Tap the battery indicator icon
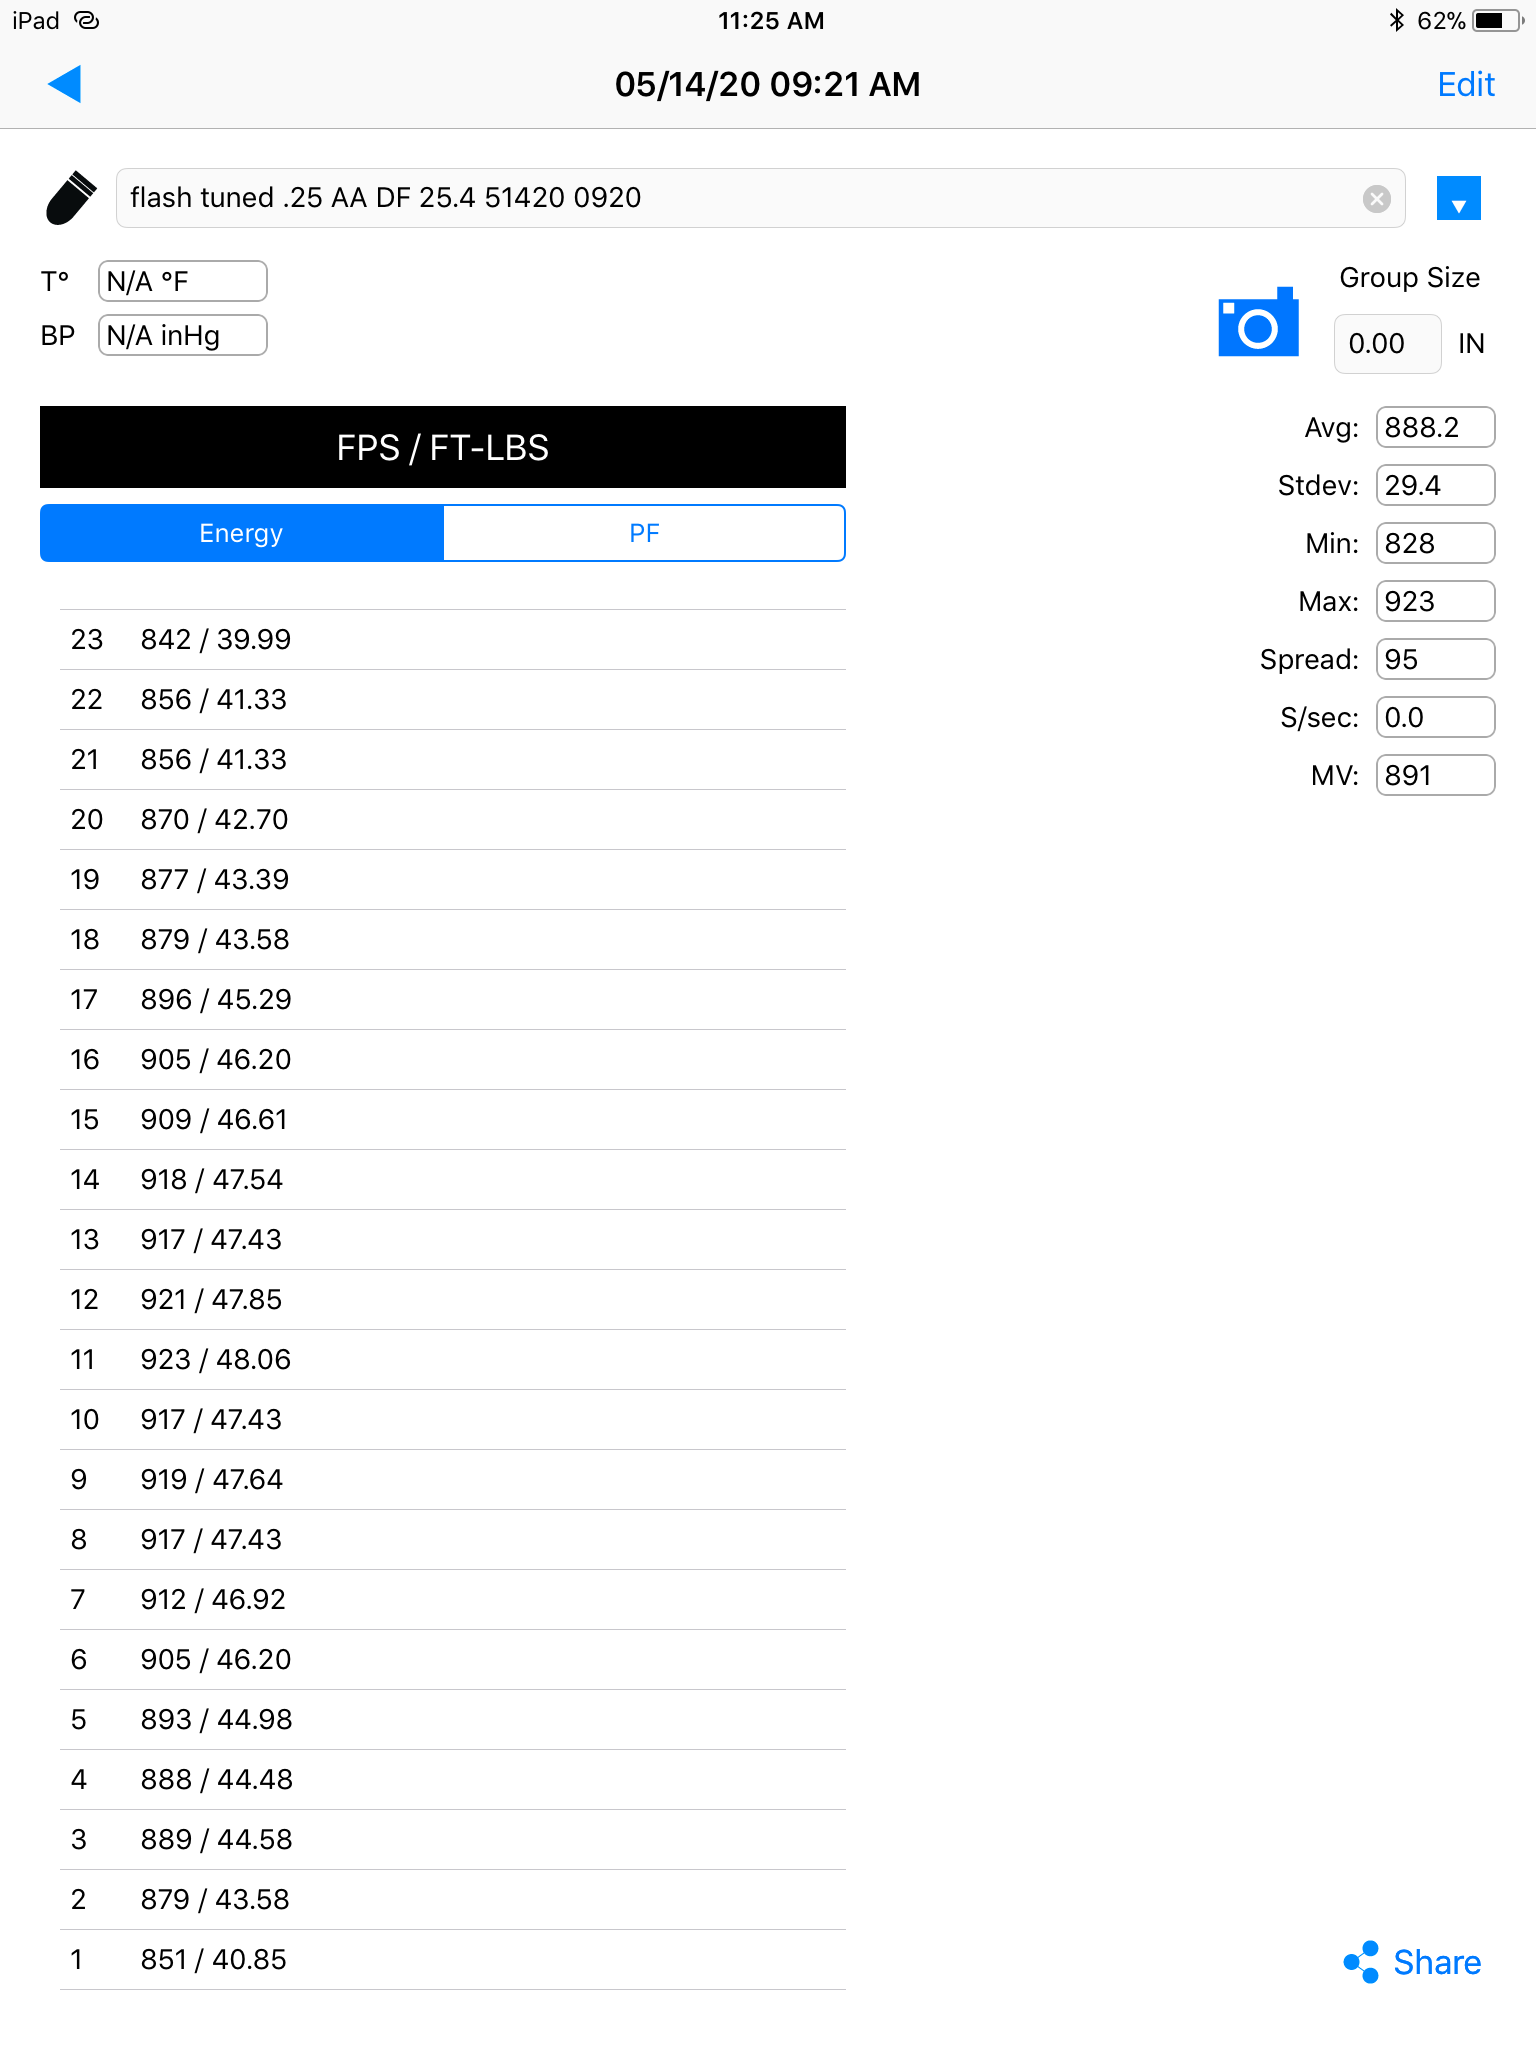Viewport: 1536px width, 2048px height. coord(1497,20)
